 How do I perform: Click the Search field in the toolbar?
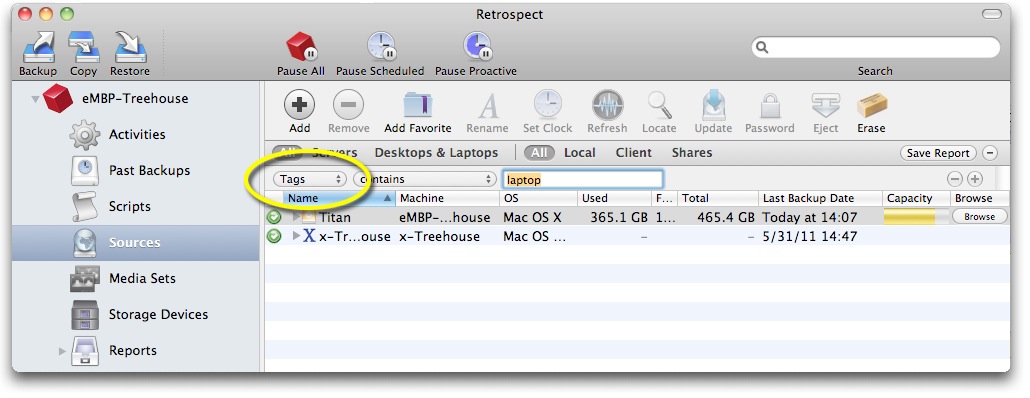(x=876, y=47)
